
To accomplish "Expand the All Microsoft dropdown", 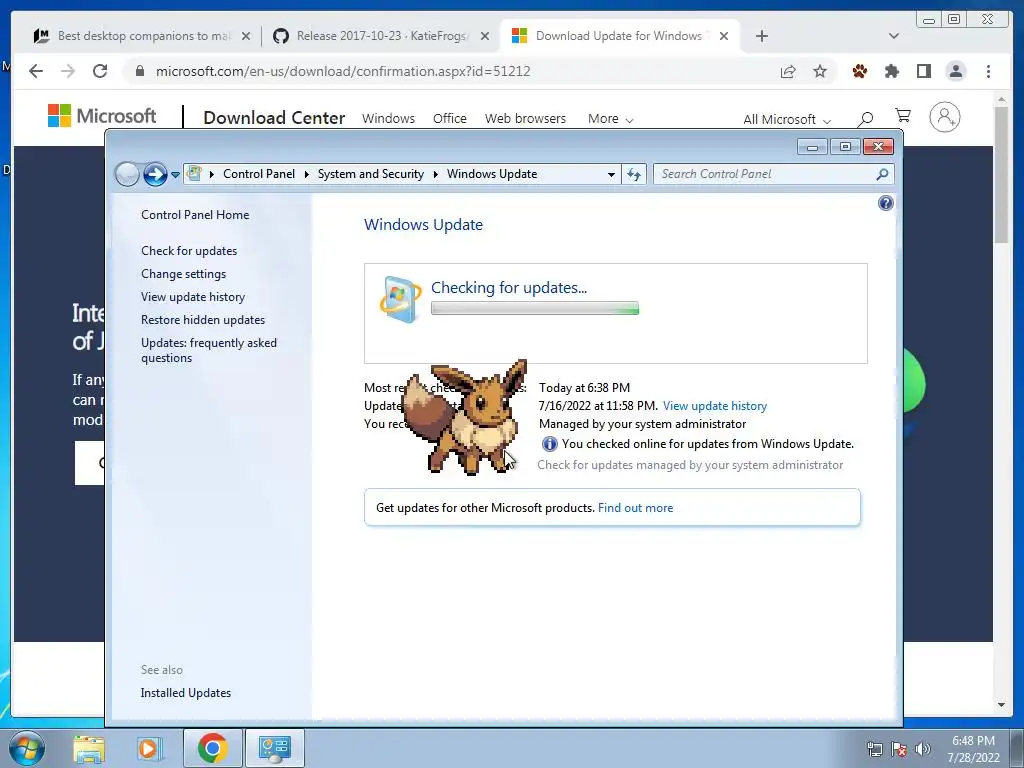I will 787,120.
